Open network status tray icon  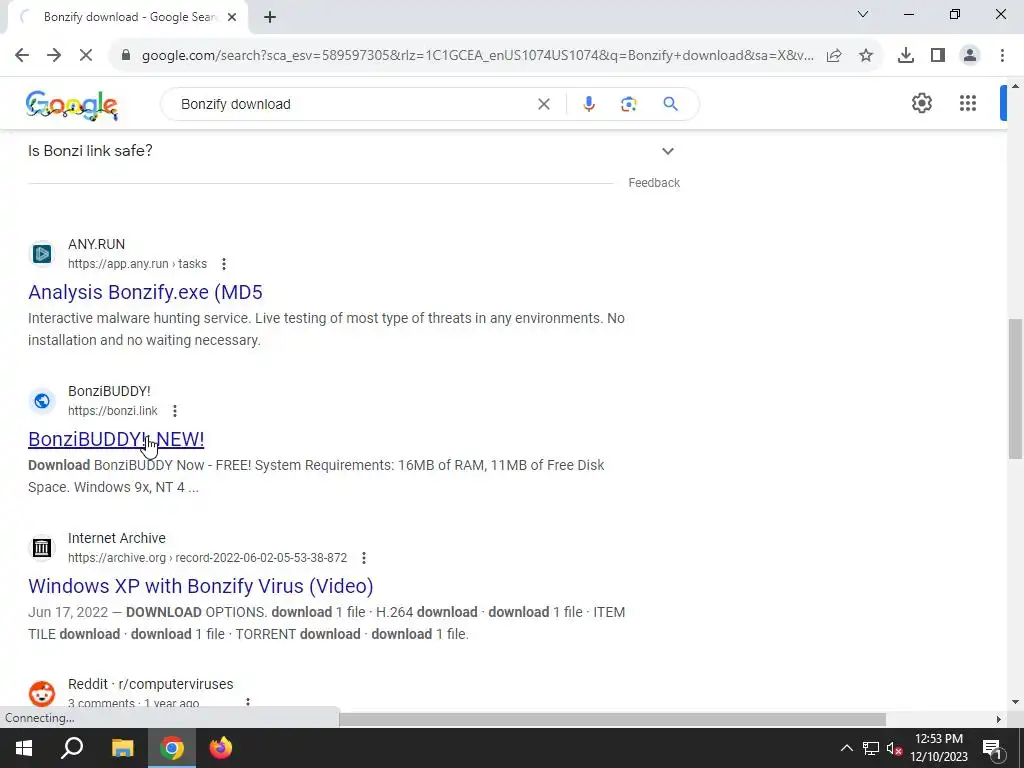[x=871, y=748]
